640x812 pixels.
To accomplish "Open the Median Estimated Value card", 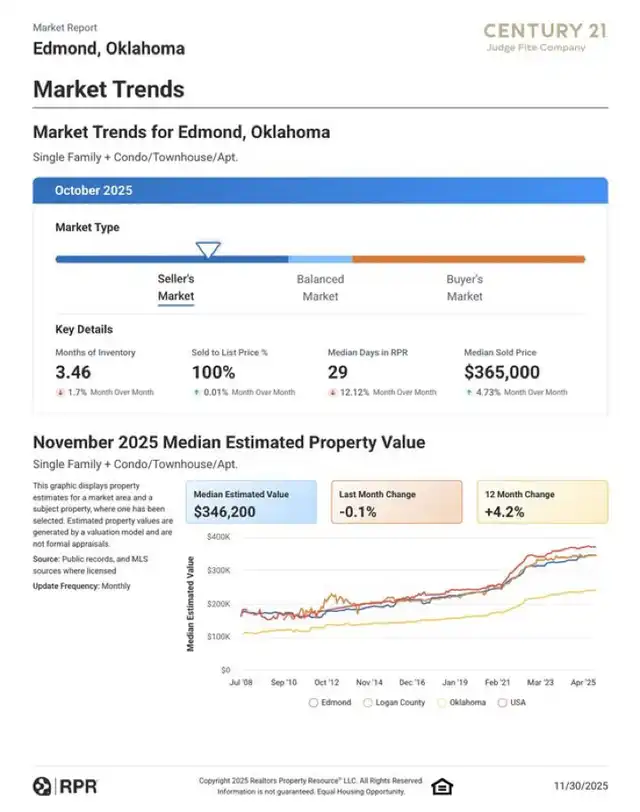I will tap(250, 503).
